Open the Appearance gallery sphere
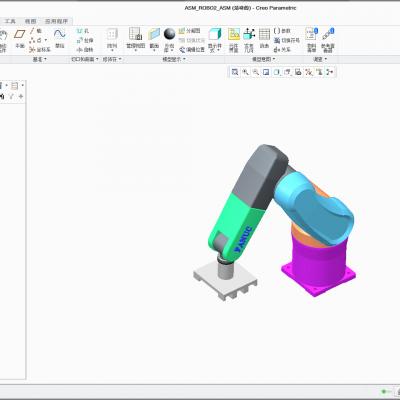This screenshot has width=400, height=400. click(169, 34)
